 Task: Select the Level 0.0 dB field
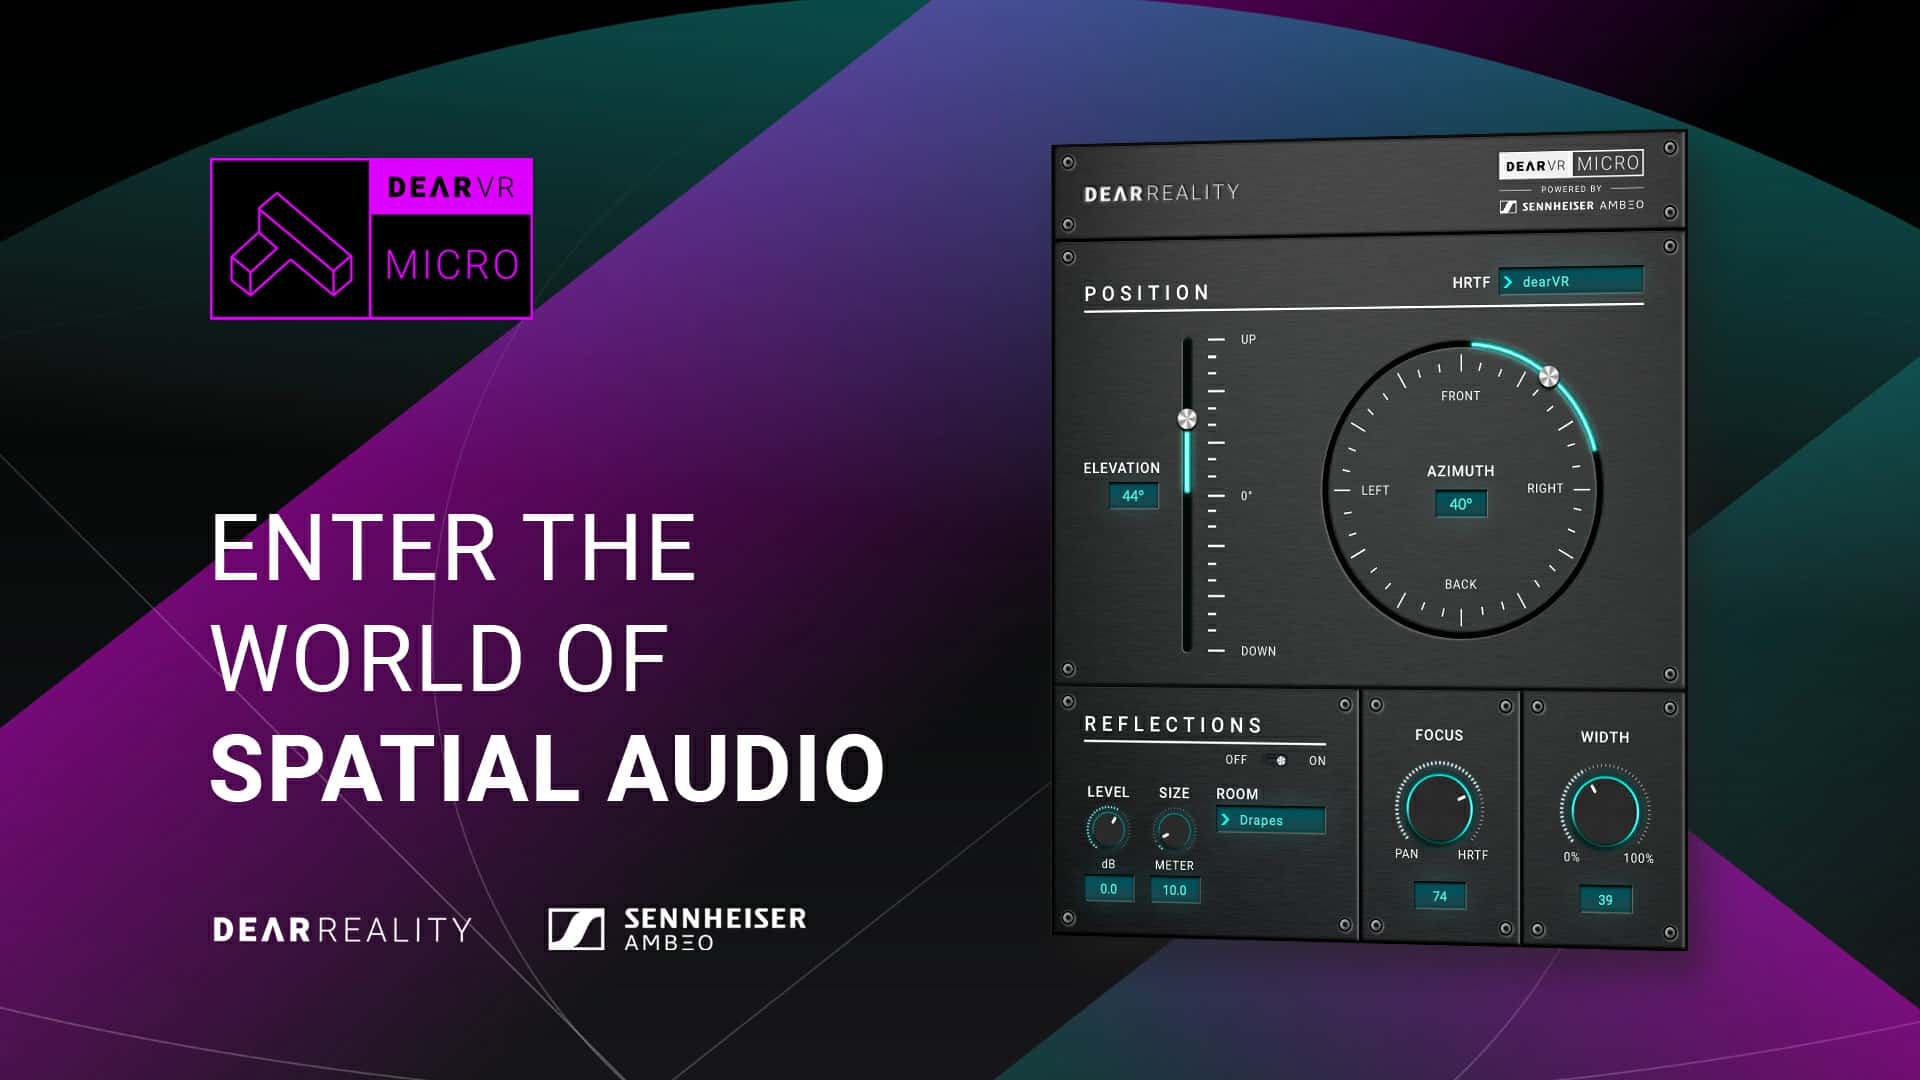coord(1109,888)
